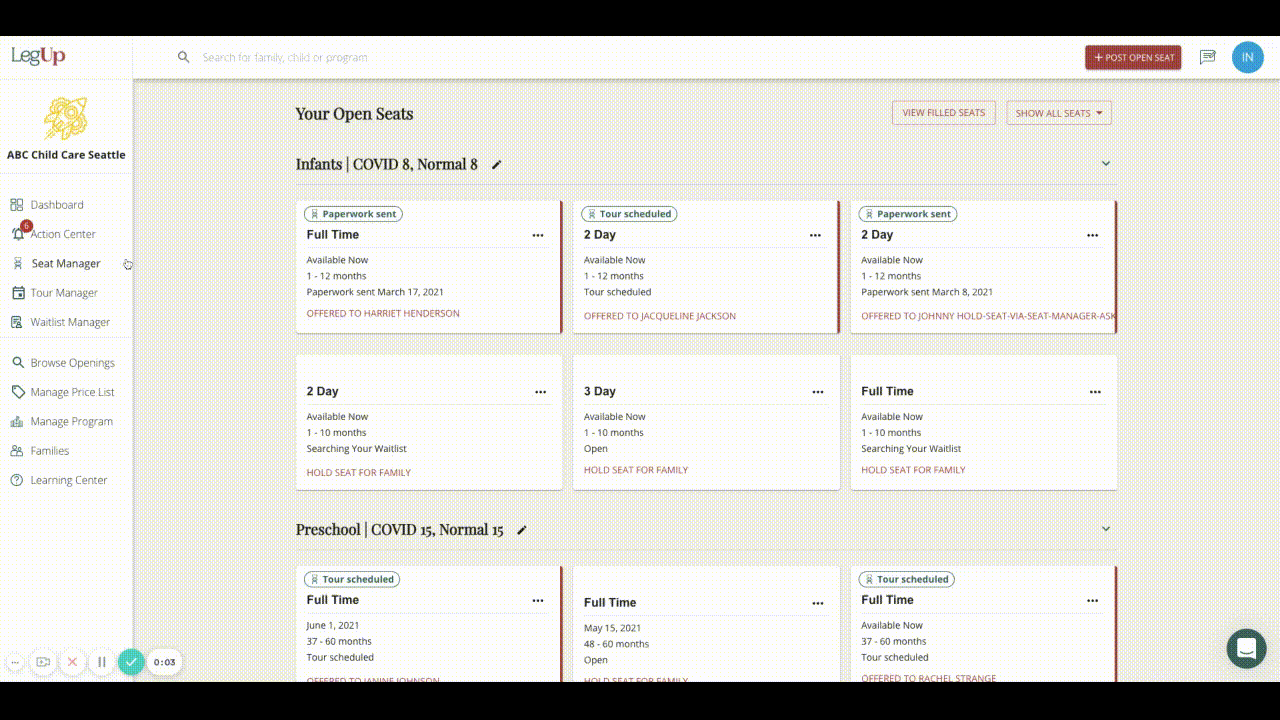Click Offered to Johnny hold-seat link
1280x720 pixels.
pos(988,316)
